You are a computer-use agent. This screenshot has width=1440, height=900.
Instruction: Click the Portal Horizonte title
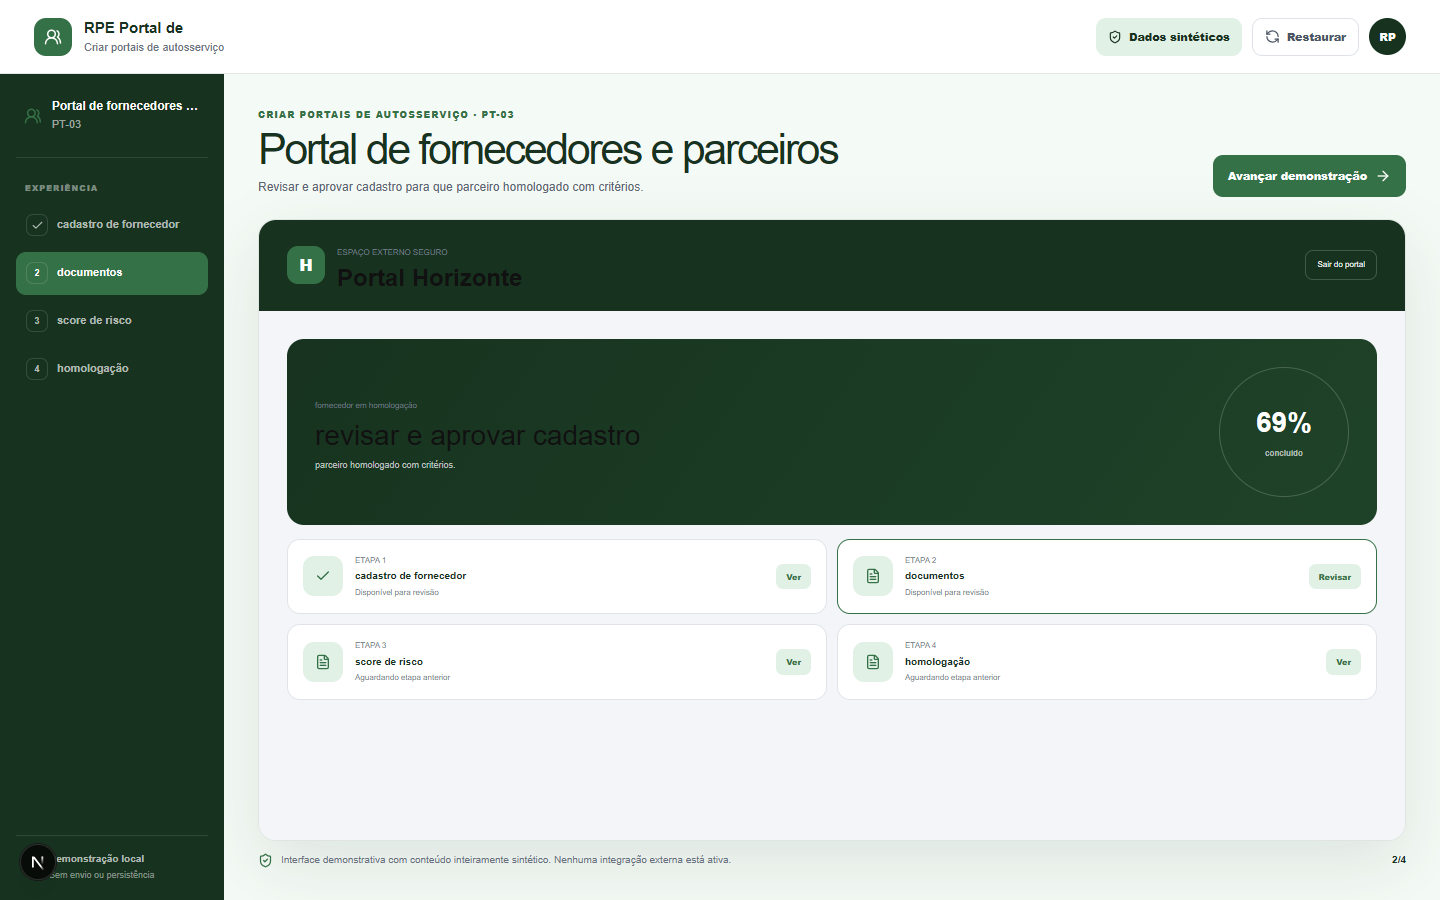(x=430, y=278)
